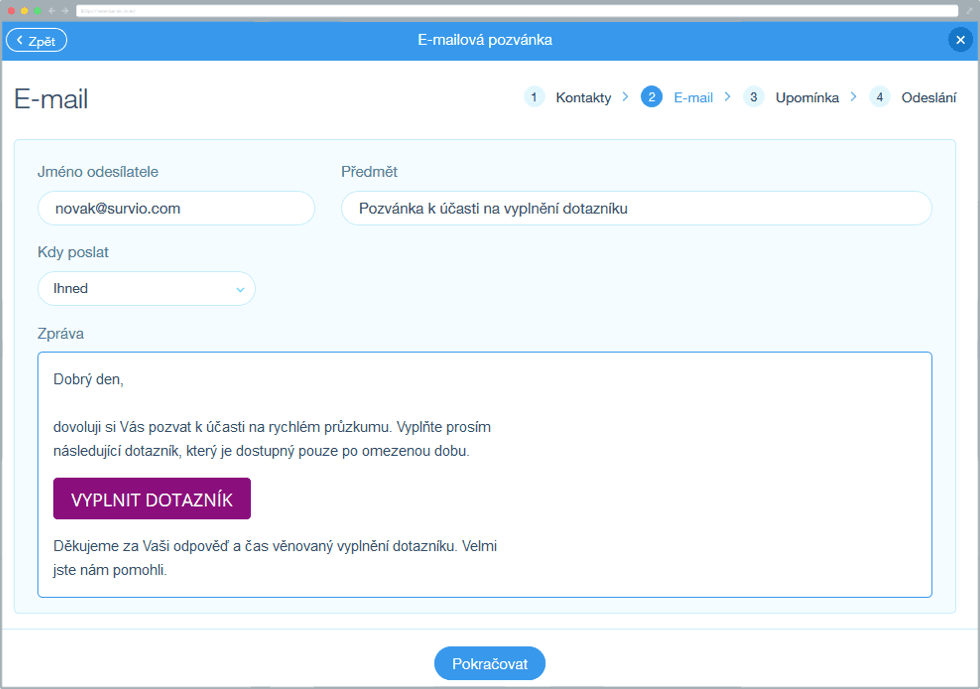Screen dimensions: 980x689
Task: Click the highlighted step 2 circle
Action: tap(652, 97)
